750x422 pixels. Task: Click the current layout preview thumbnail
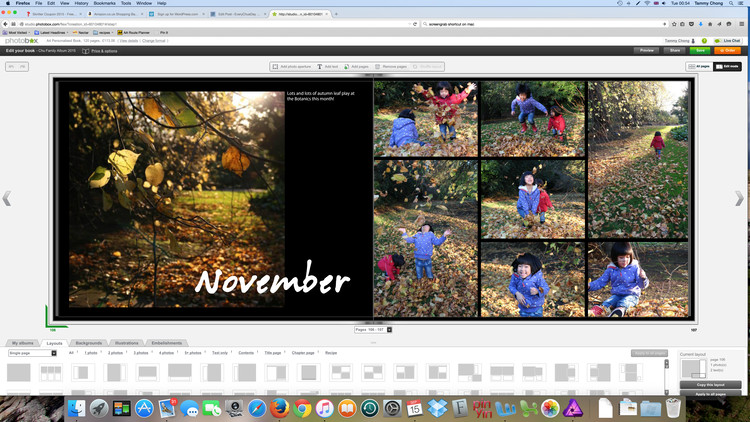(x=693, y=368)
